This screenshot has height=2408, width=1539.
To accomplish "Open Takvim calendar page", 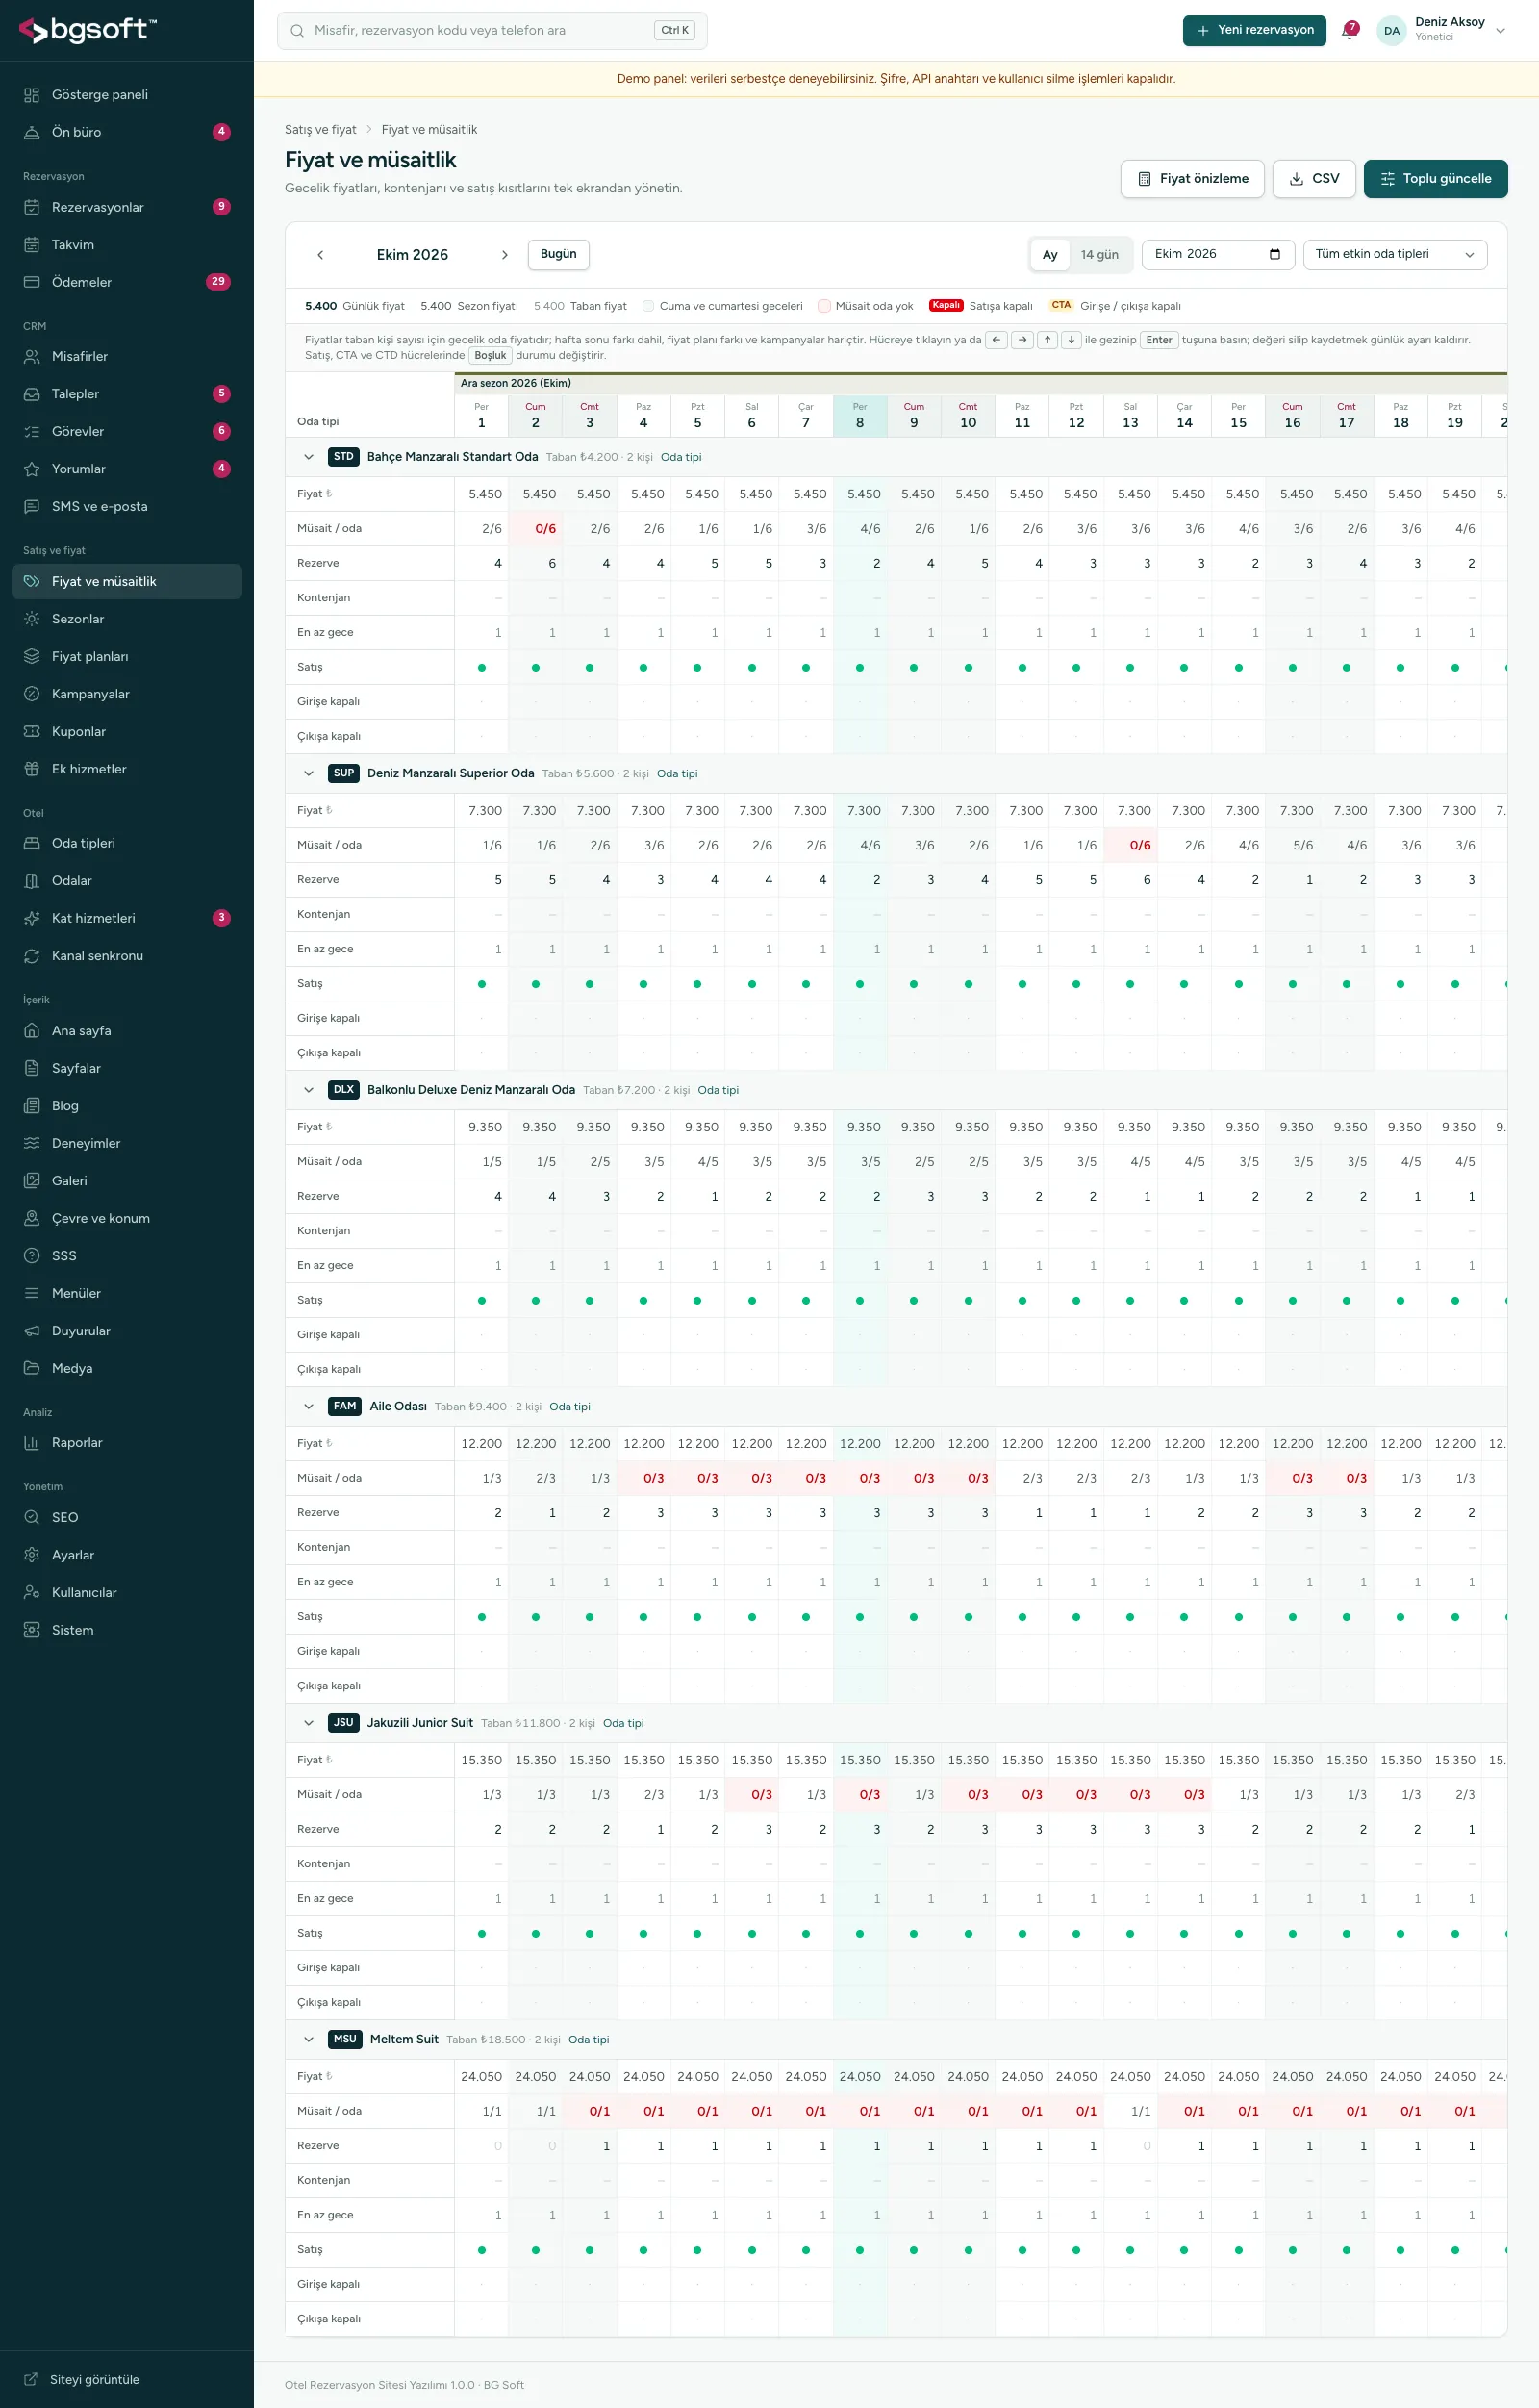I will pyautogui.click(x=127, y=244).
